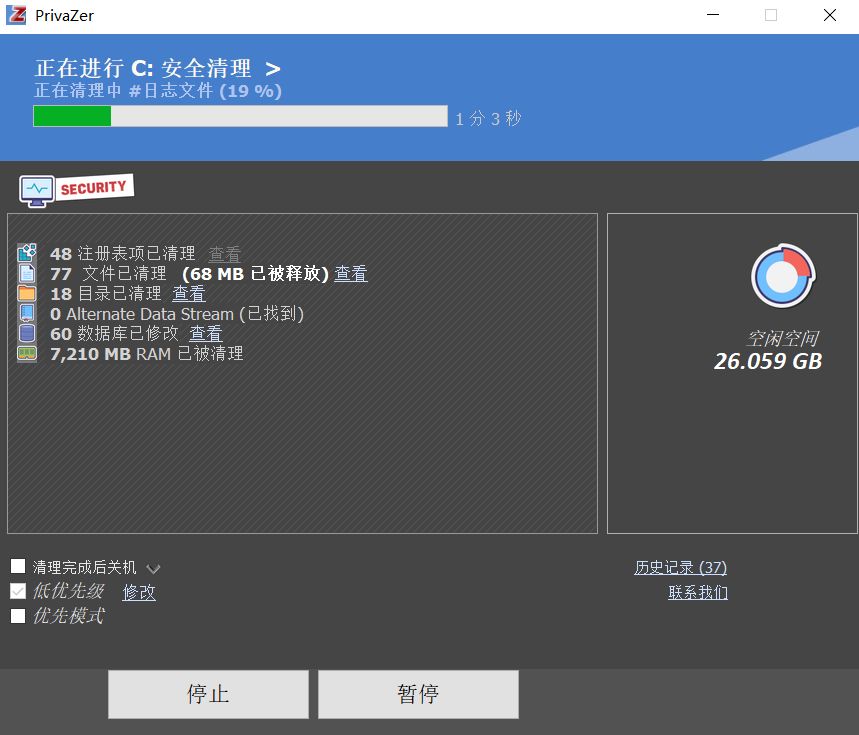Click the > arrow after 安全清理

(x=273, y=69)
